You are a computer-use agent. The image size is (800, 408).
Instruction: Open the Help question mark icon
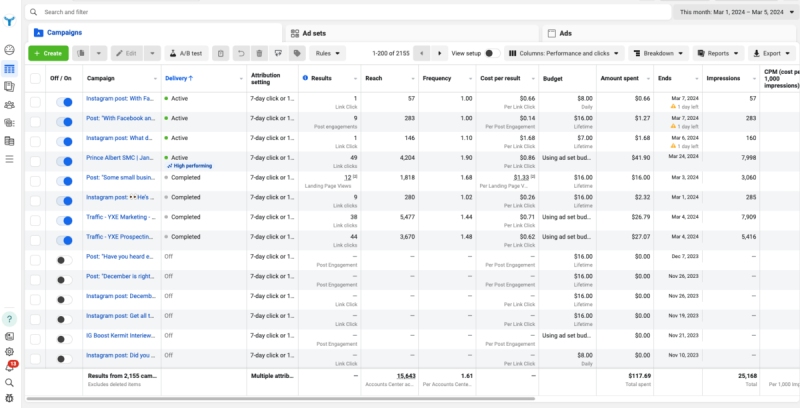click(9, 319)
